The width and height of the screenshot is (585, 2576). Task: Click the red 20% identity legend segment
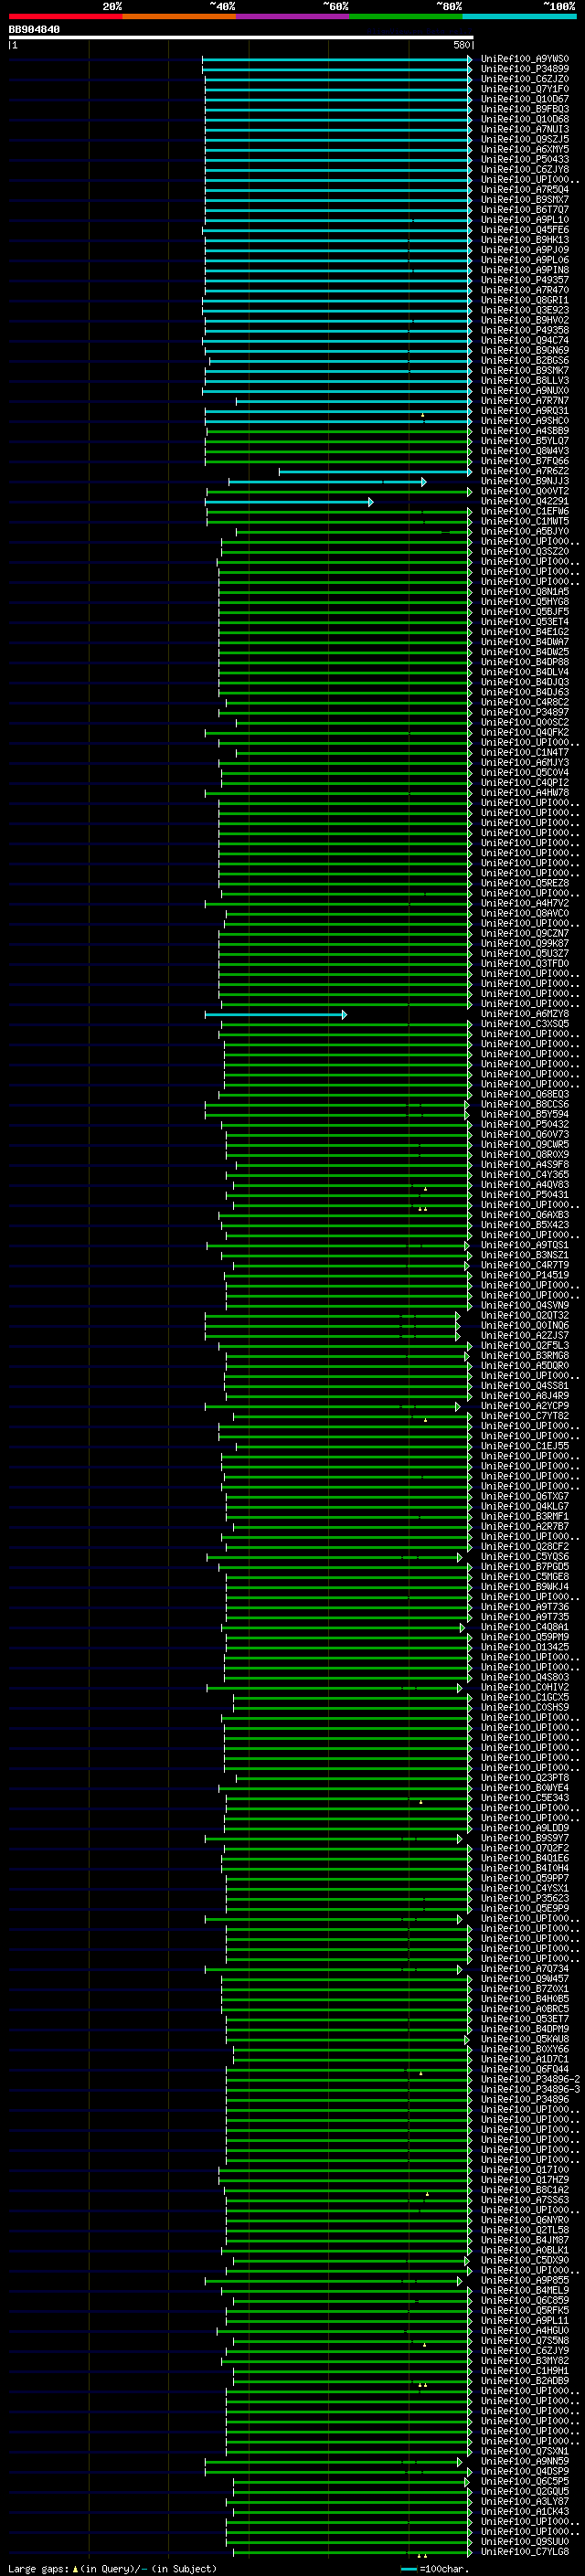pyautogui.click(x=65, y=16)
